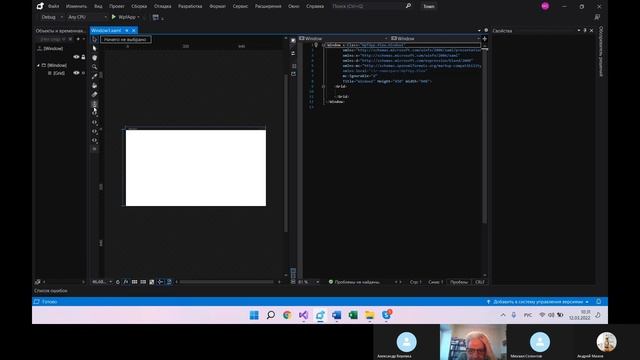Close the Properties panel

591,31
